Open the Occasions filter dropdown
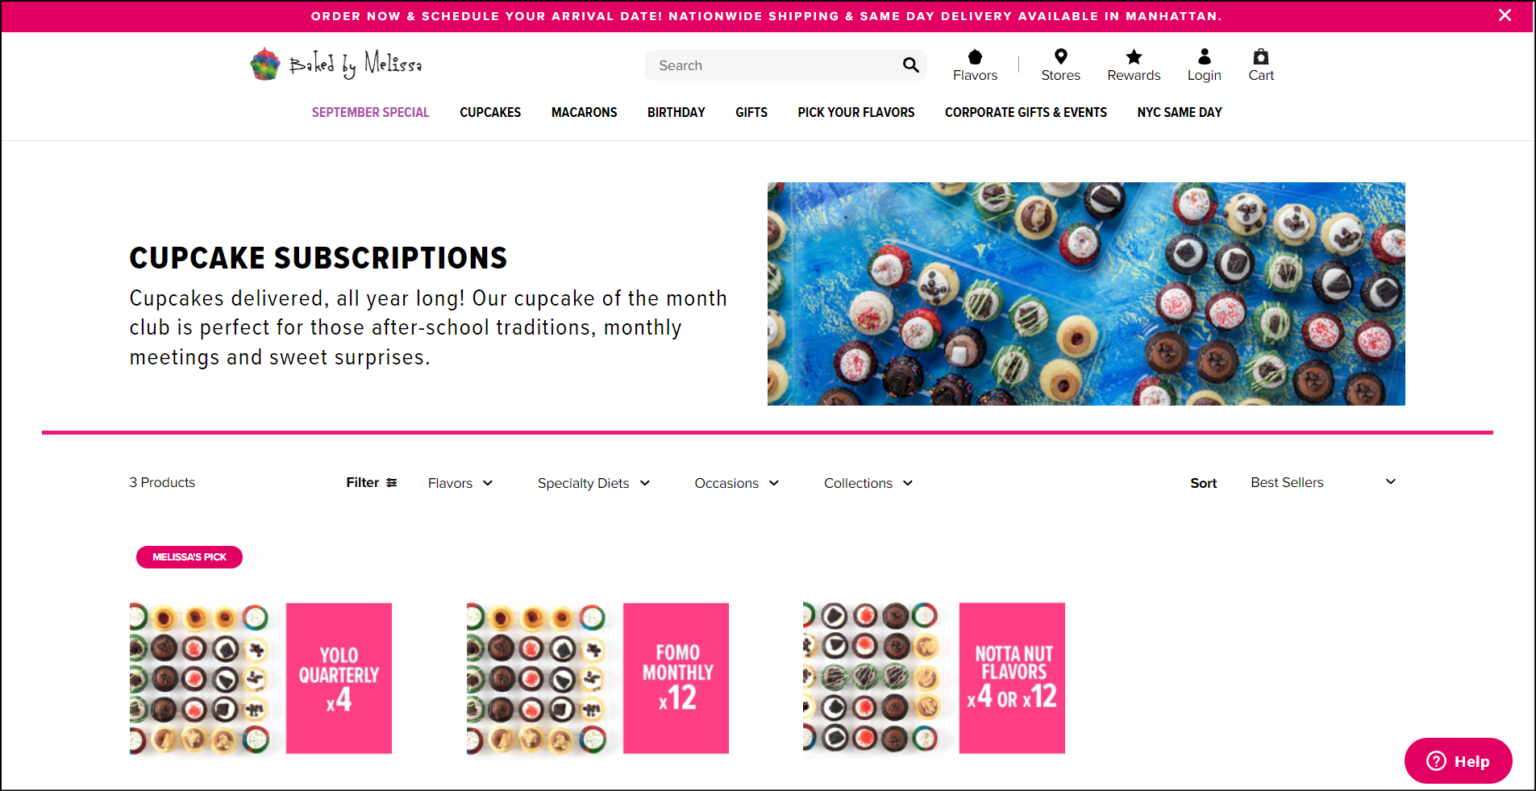Viewport: 1536px width, 791px height. (737, 483)
